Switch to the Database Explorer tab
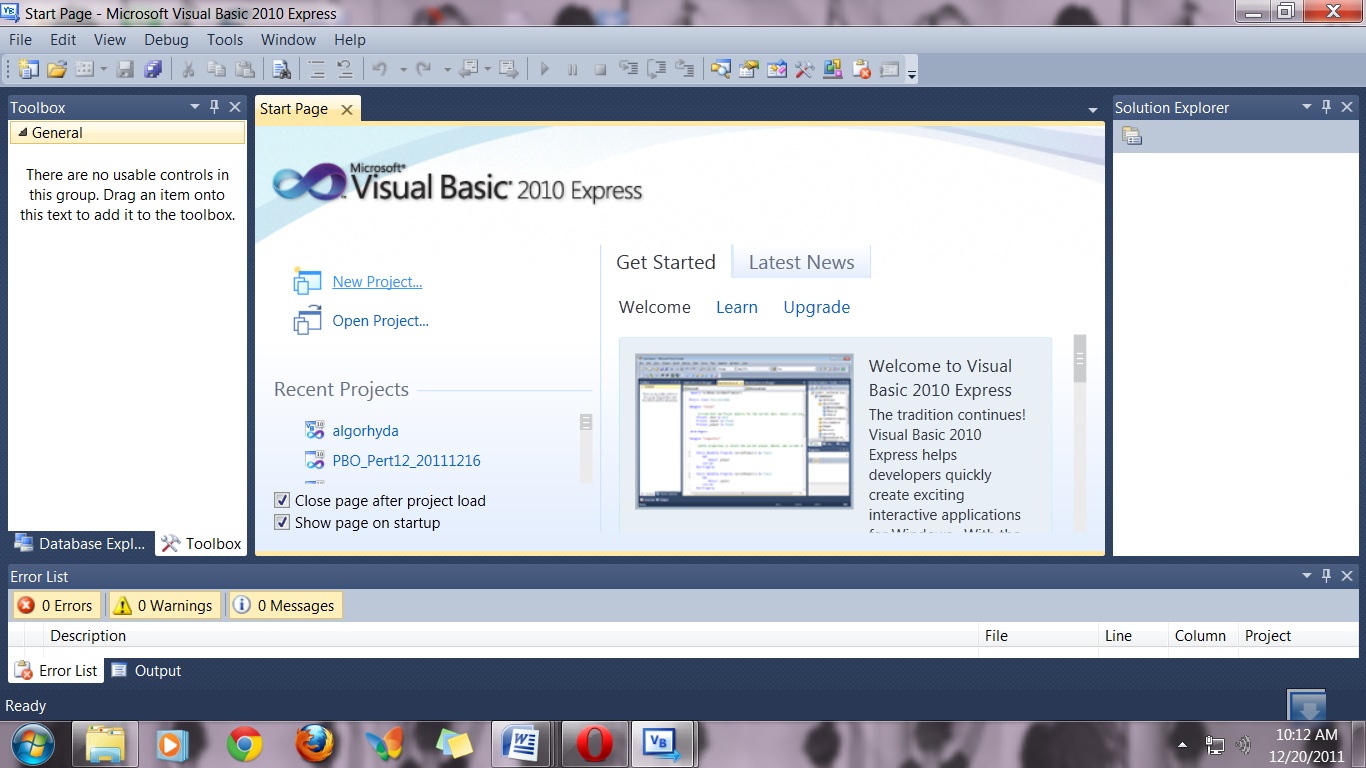The image size is (1366, 768). tap(81, 543)
